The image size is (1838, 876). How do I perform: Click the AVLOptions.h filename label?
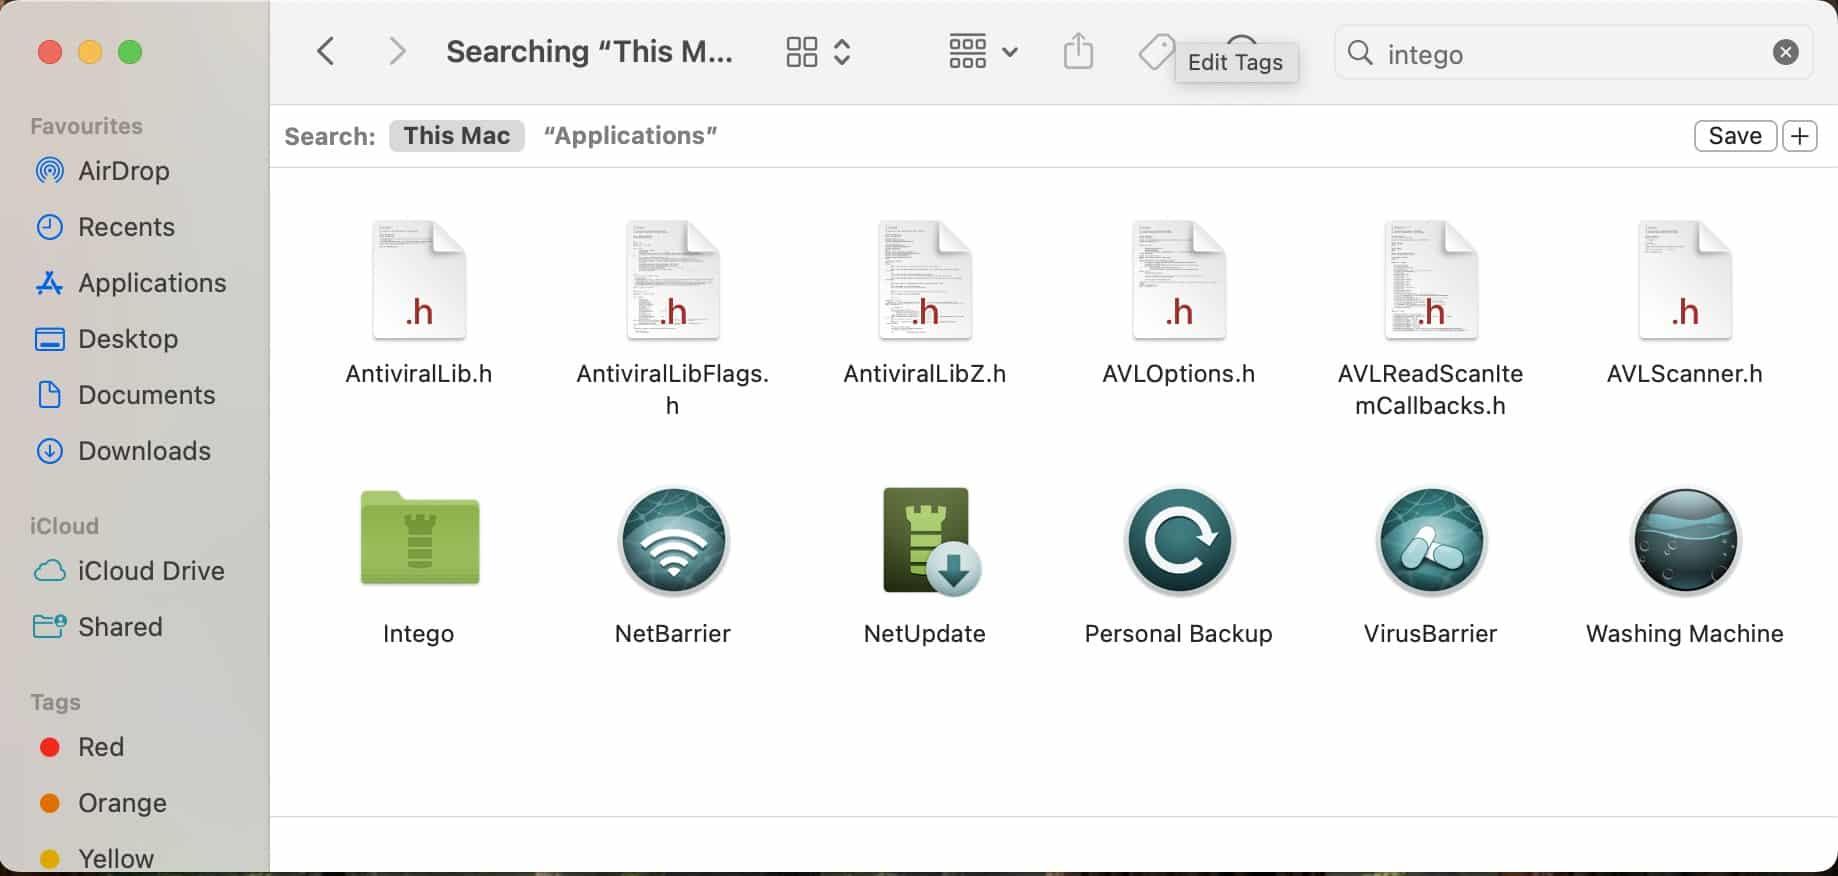pos(1179,374)
